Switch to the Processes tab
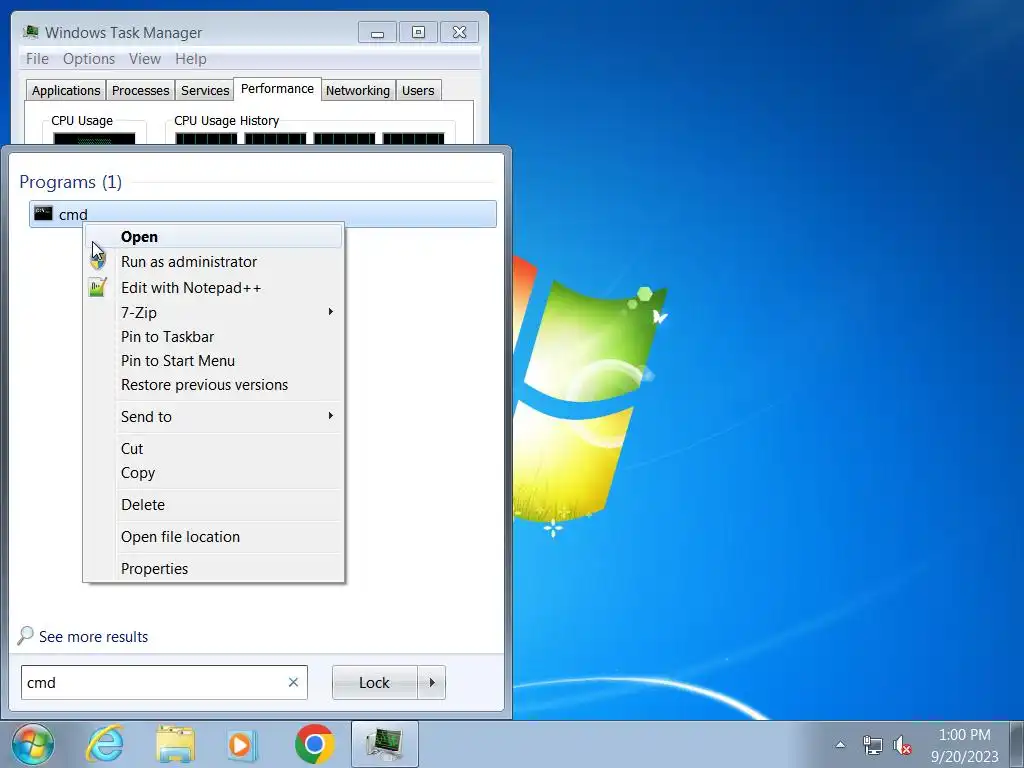 [x=140, y=90]
